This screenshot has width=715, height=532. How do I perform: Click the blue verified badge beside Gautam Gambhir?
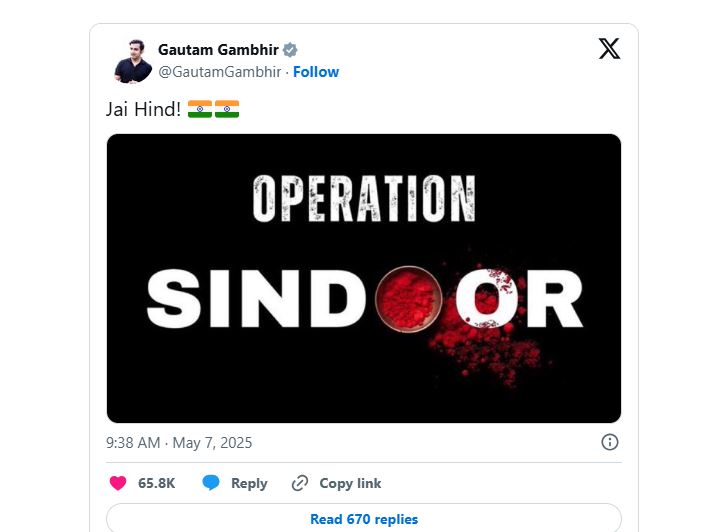[290, 50]
